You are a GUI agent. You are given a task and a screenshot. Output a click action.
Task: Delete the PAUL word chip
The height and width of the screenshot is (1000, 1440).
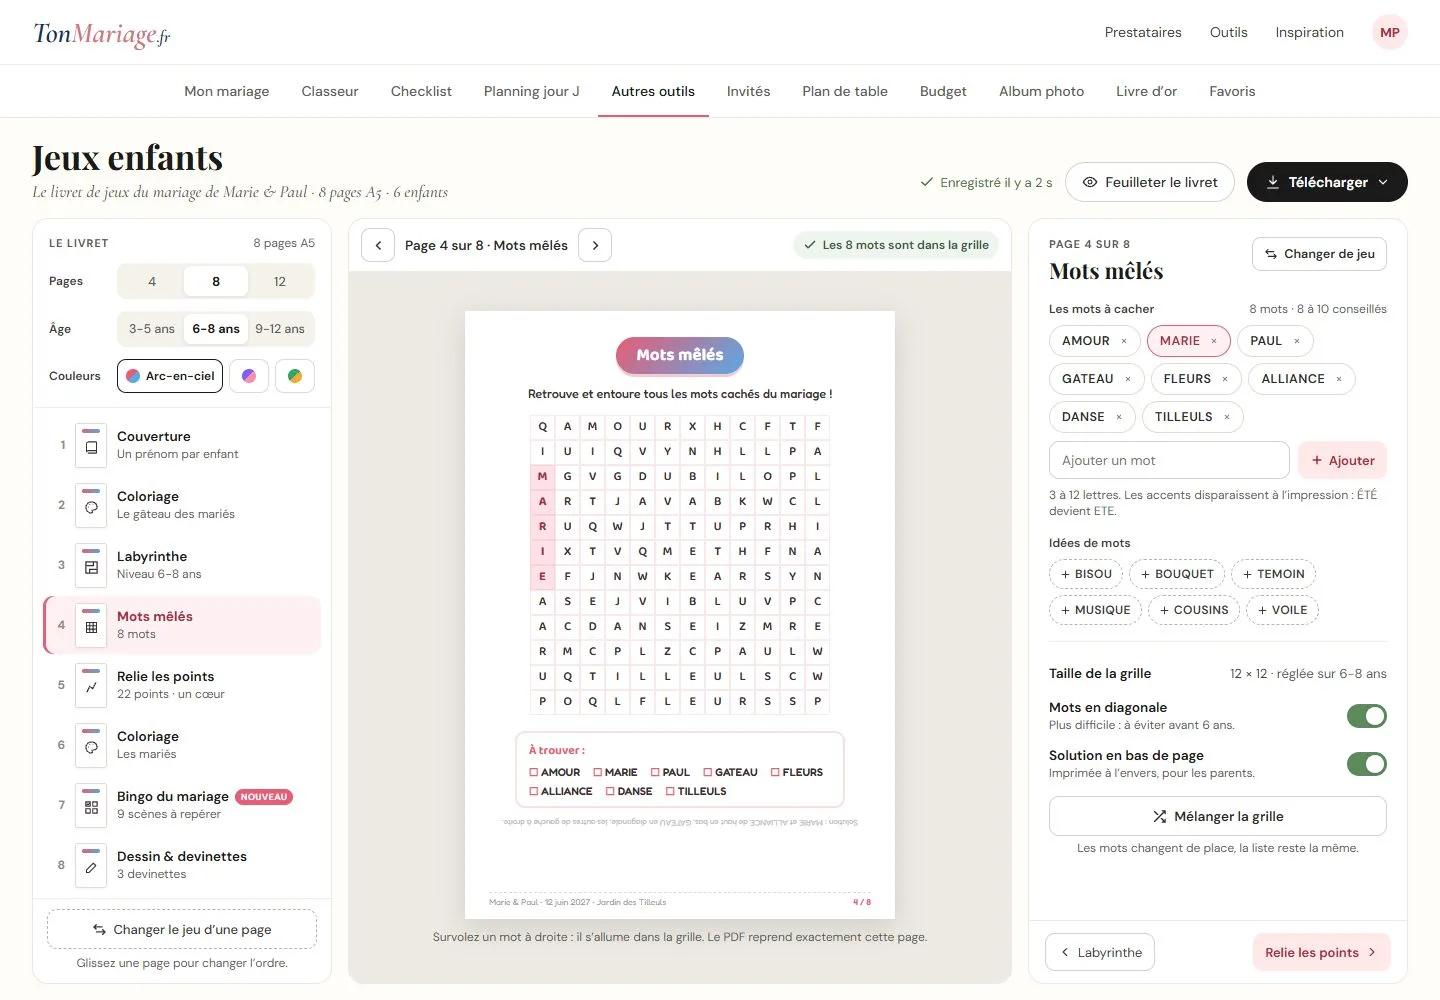point(1297,341)
